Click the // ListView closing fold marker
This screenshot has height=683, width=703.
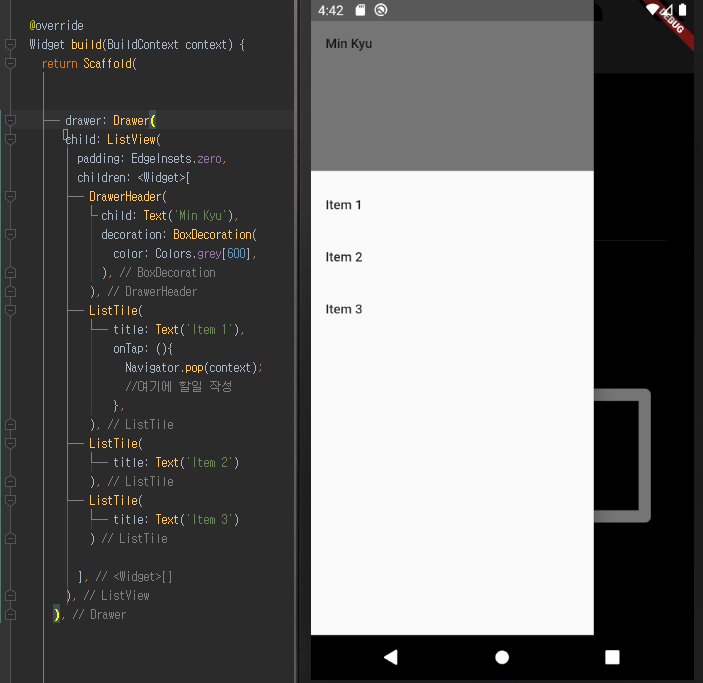click(x=10, y=595)
